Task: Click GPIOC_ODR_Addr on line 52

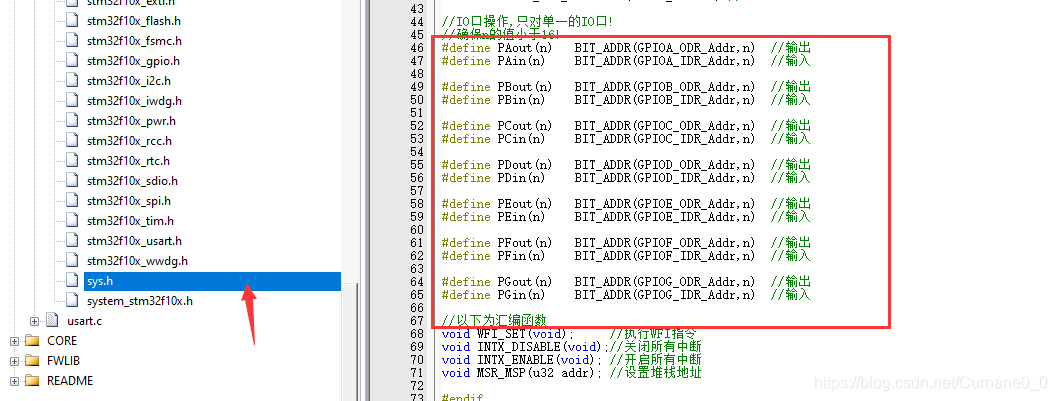Action: point(686,126)
